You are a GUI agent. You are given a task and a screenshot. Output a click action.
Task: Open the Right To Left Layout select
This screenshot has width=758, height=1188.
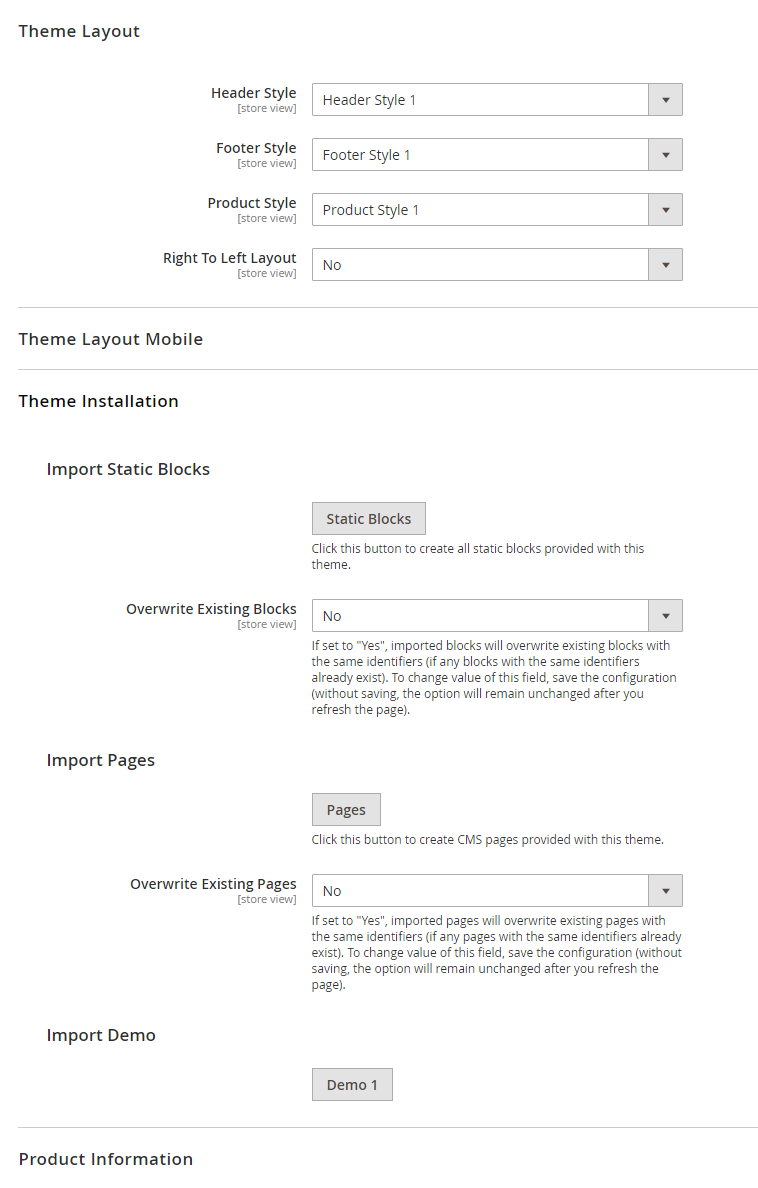(480, 265)
